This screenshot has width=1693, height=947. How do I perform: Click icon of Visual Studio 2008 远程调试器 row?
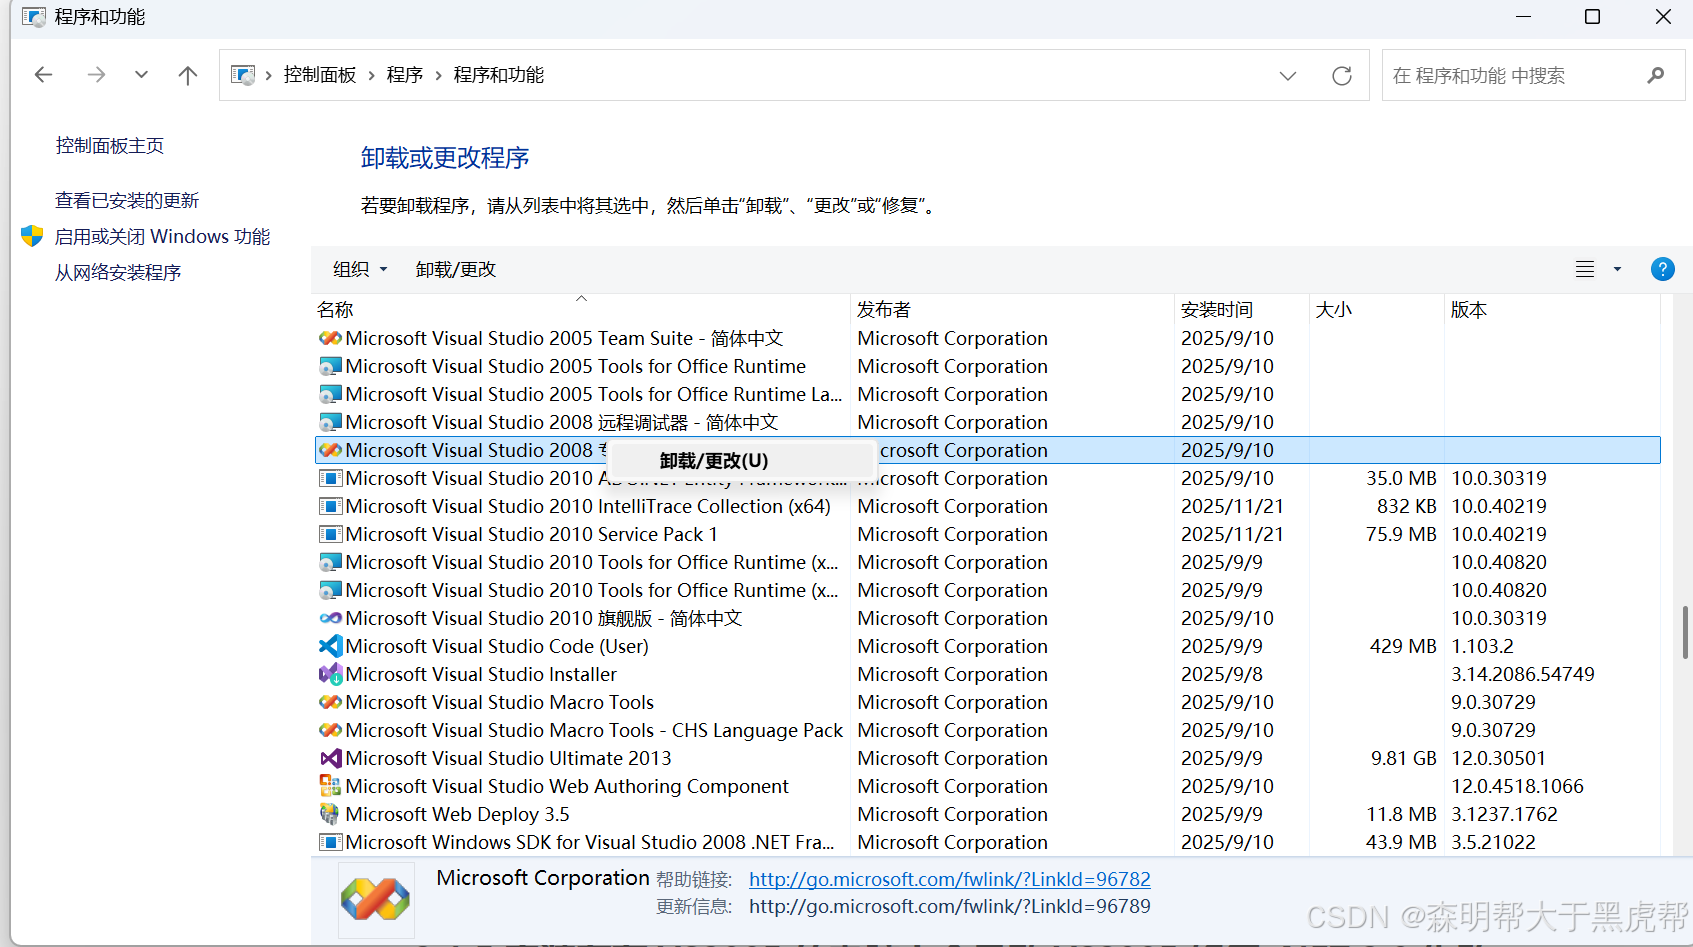tap(330, 422)
